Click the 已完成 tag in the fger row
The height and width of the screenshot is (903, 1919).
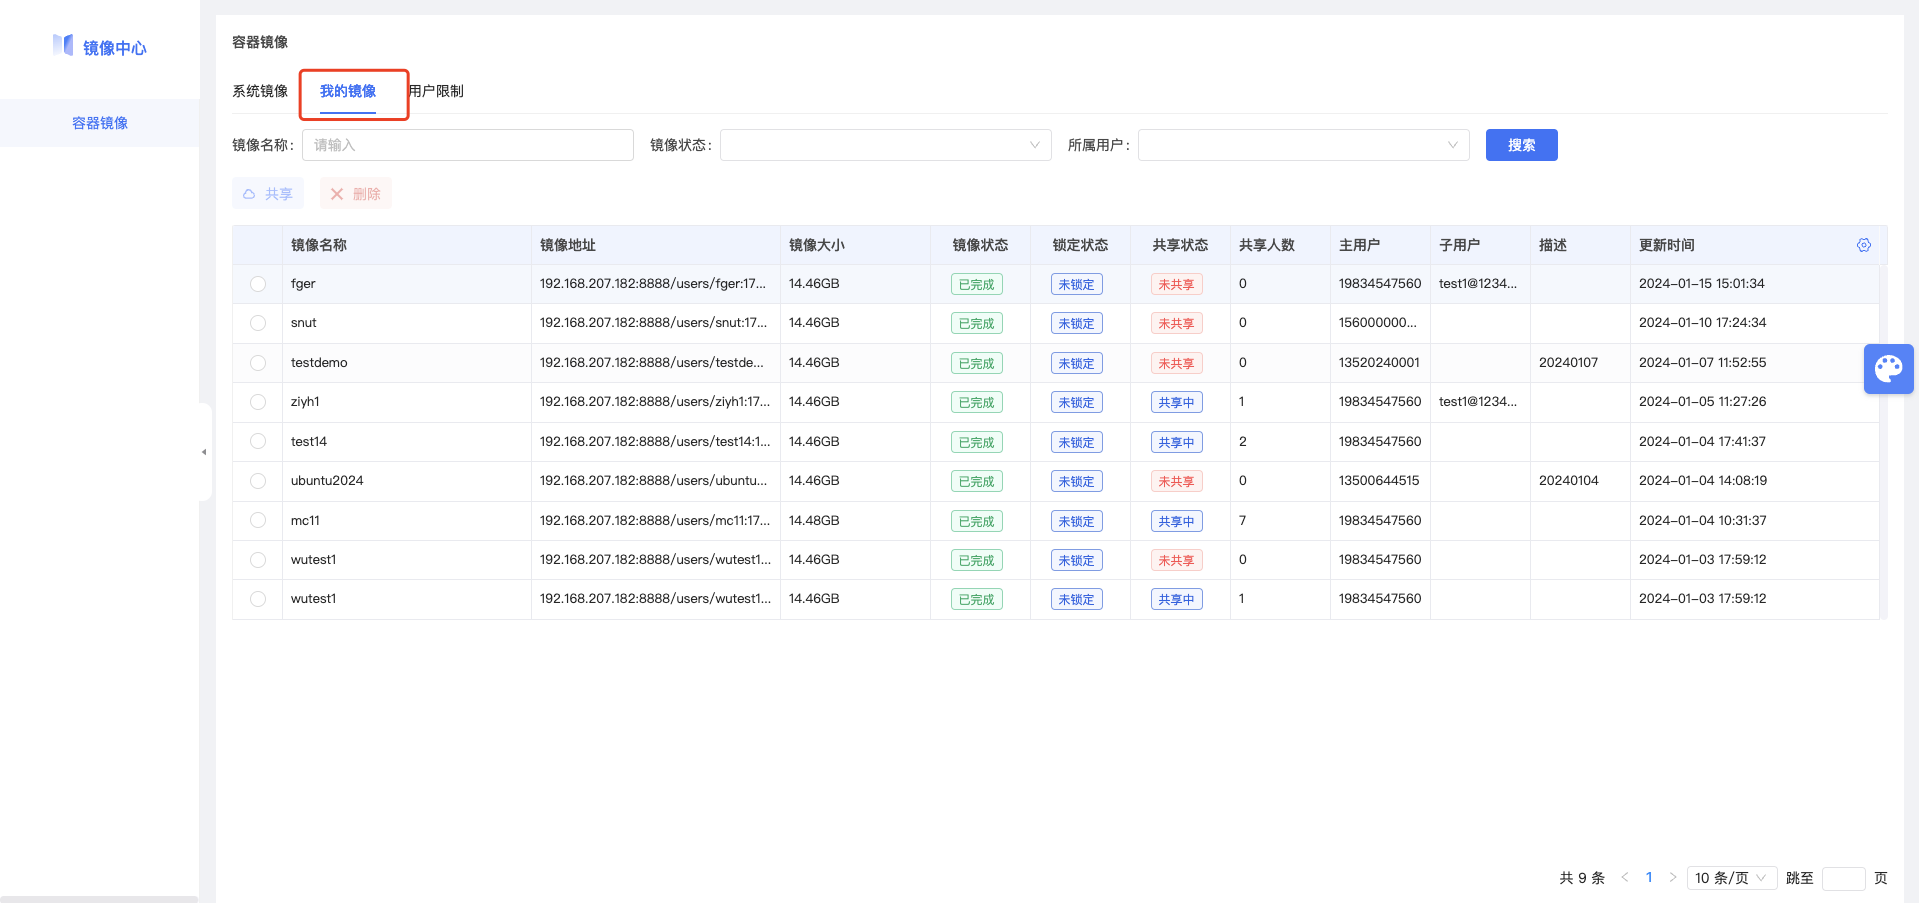pos(977,284)
